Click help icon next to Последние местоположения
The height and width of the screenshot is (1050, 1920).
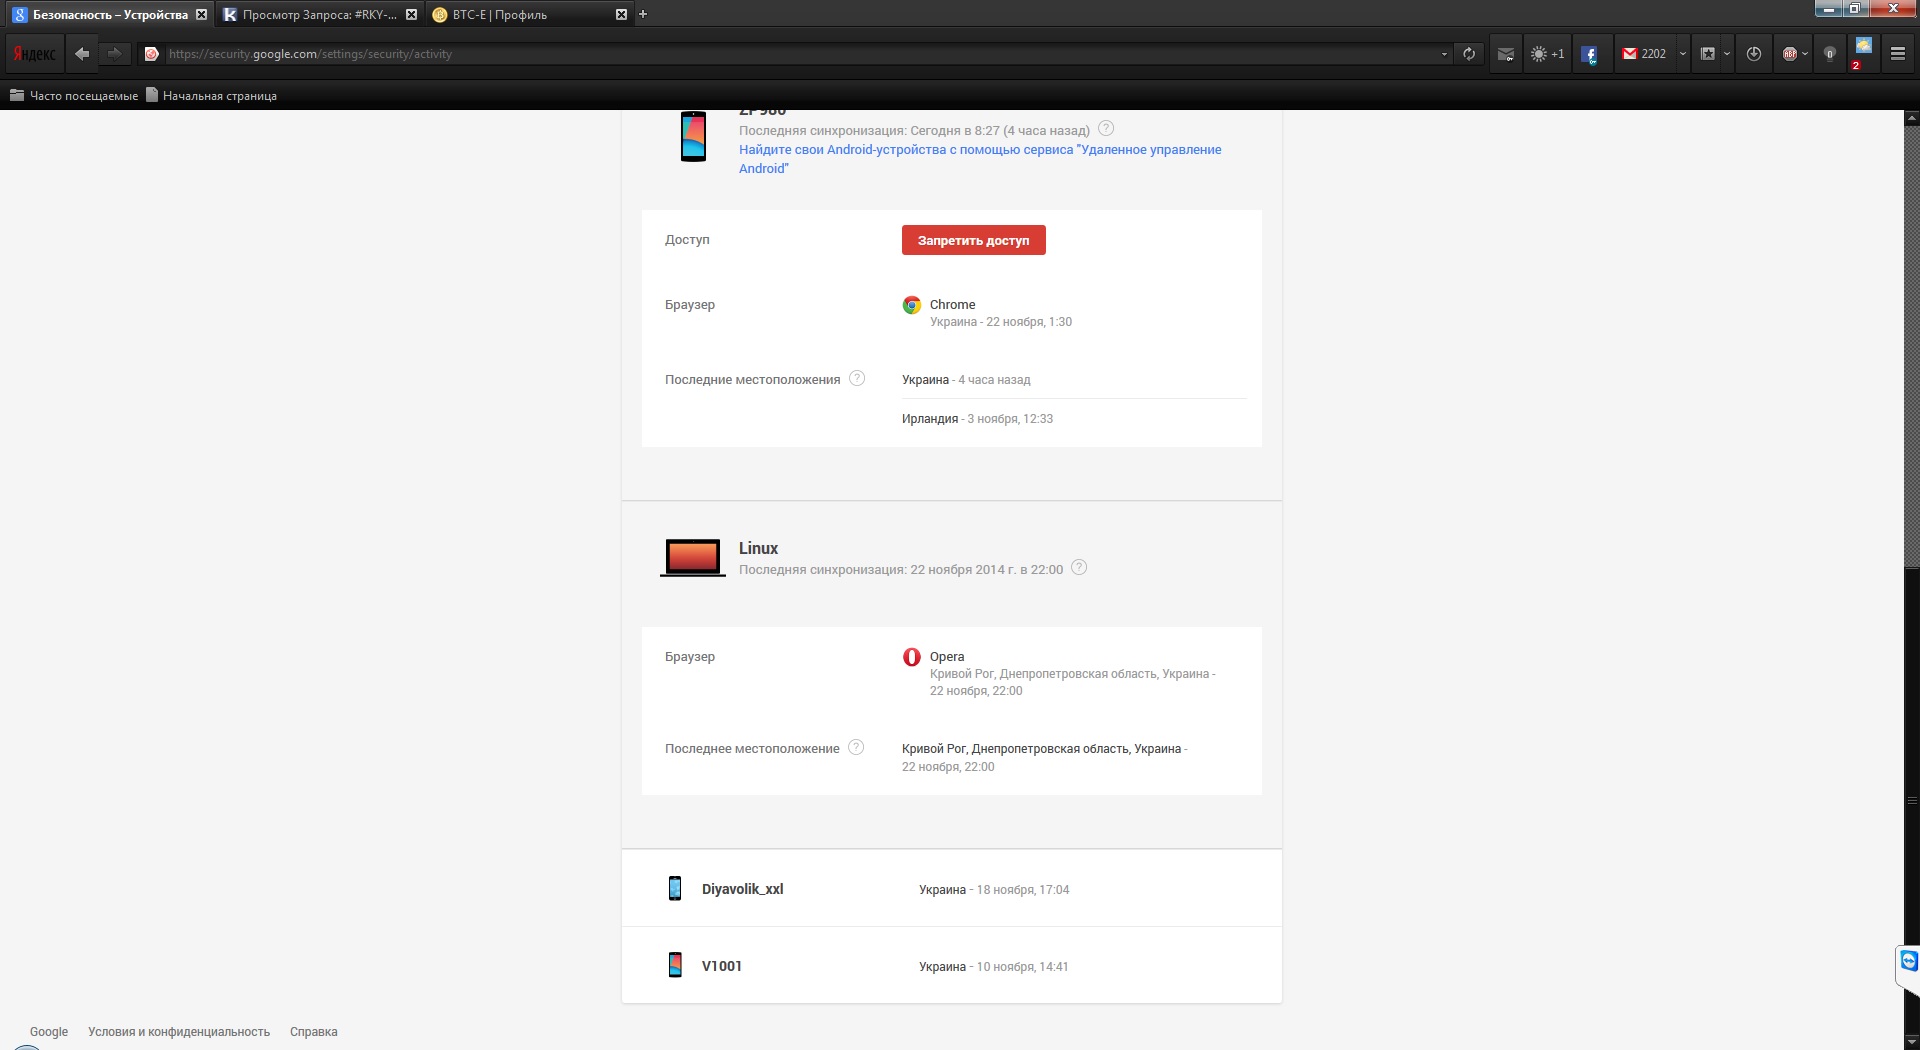tap(857, 378)
